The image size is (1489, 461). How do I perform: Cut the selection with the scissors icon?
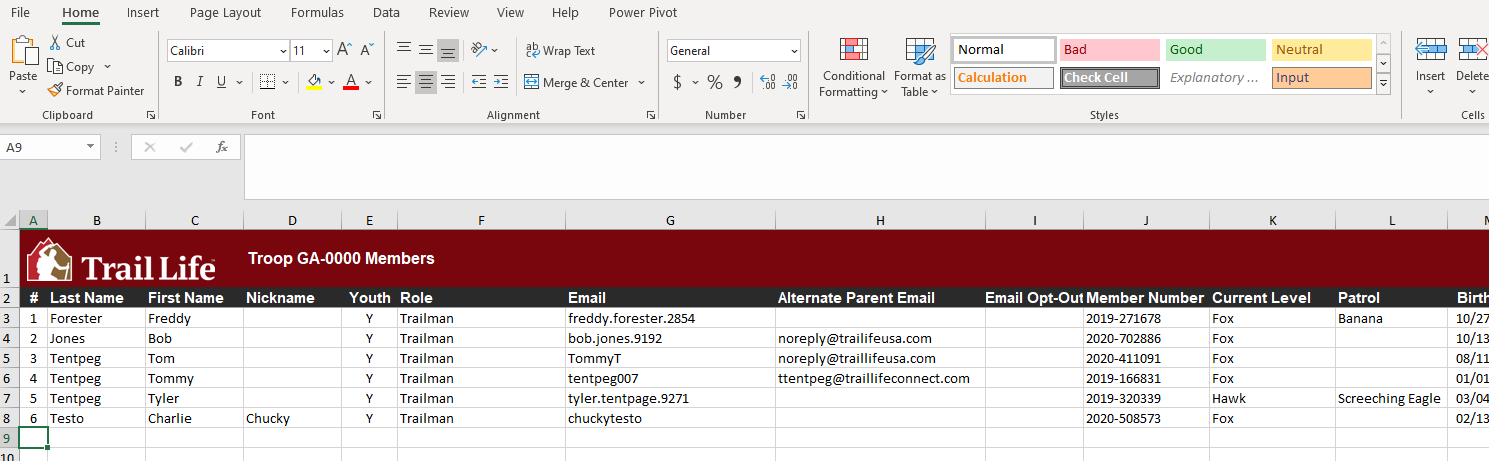pos(54,43)
